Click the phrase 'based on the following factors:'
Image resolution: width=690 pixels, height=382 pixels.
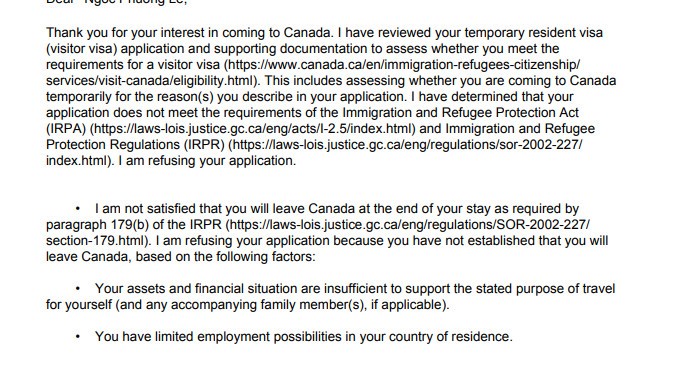click(x=226, y=257)
